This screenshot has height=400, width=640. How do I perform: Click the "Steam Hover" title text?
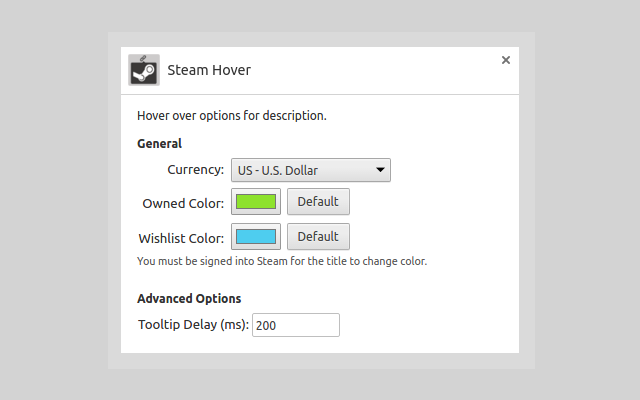point(209,70)
